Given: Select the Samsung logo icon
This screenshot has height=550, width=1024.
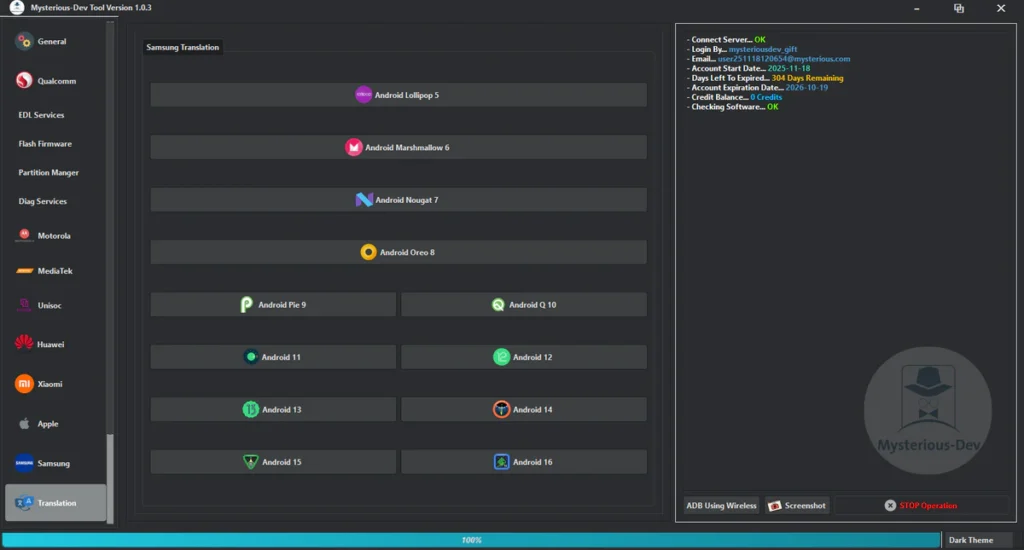Looking at the screenshot, I should click(x=24, y=463).
